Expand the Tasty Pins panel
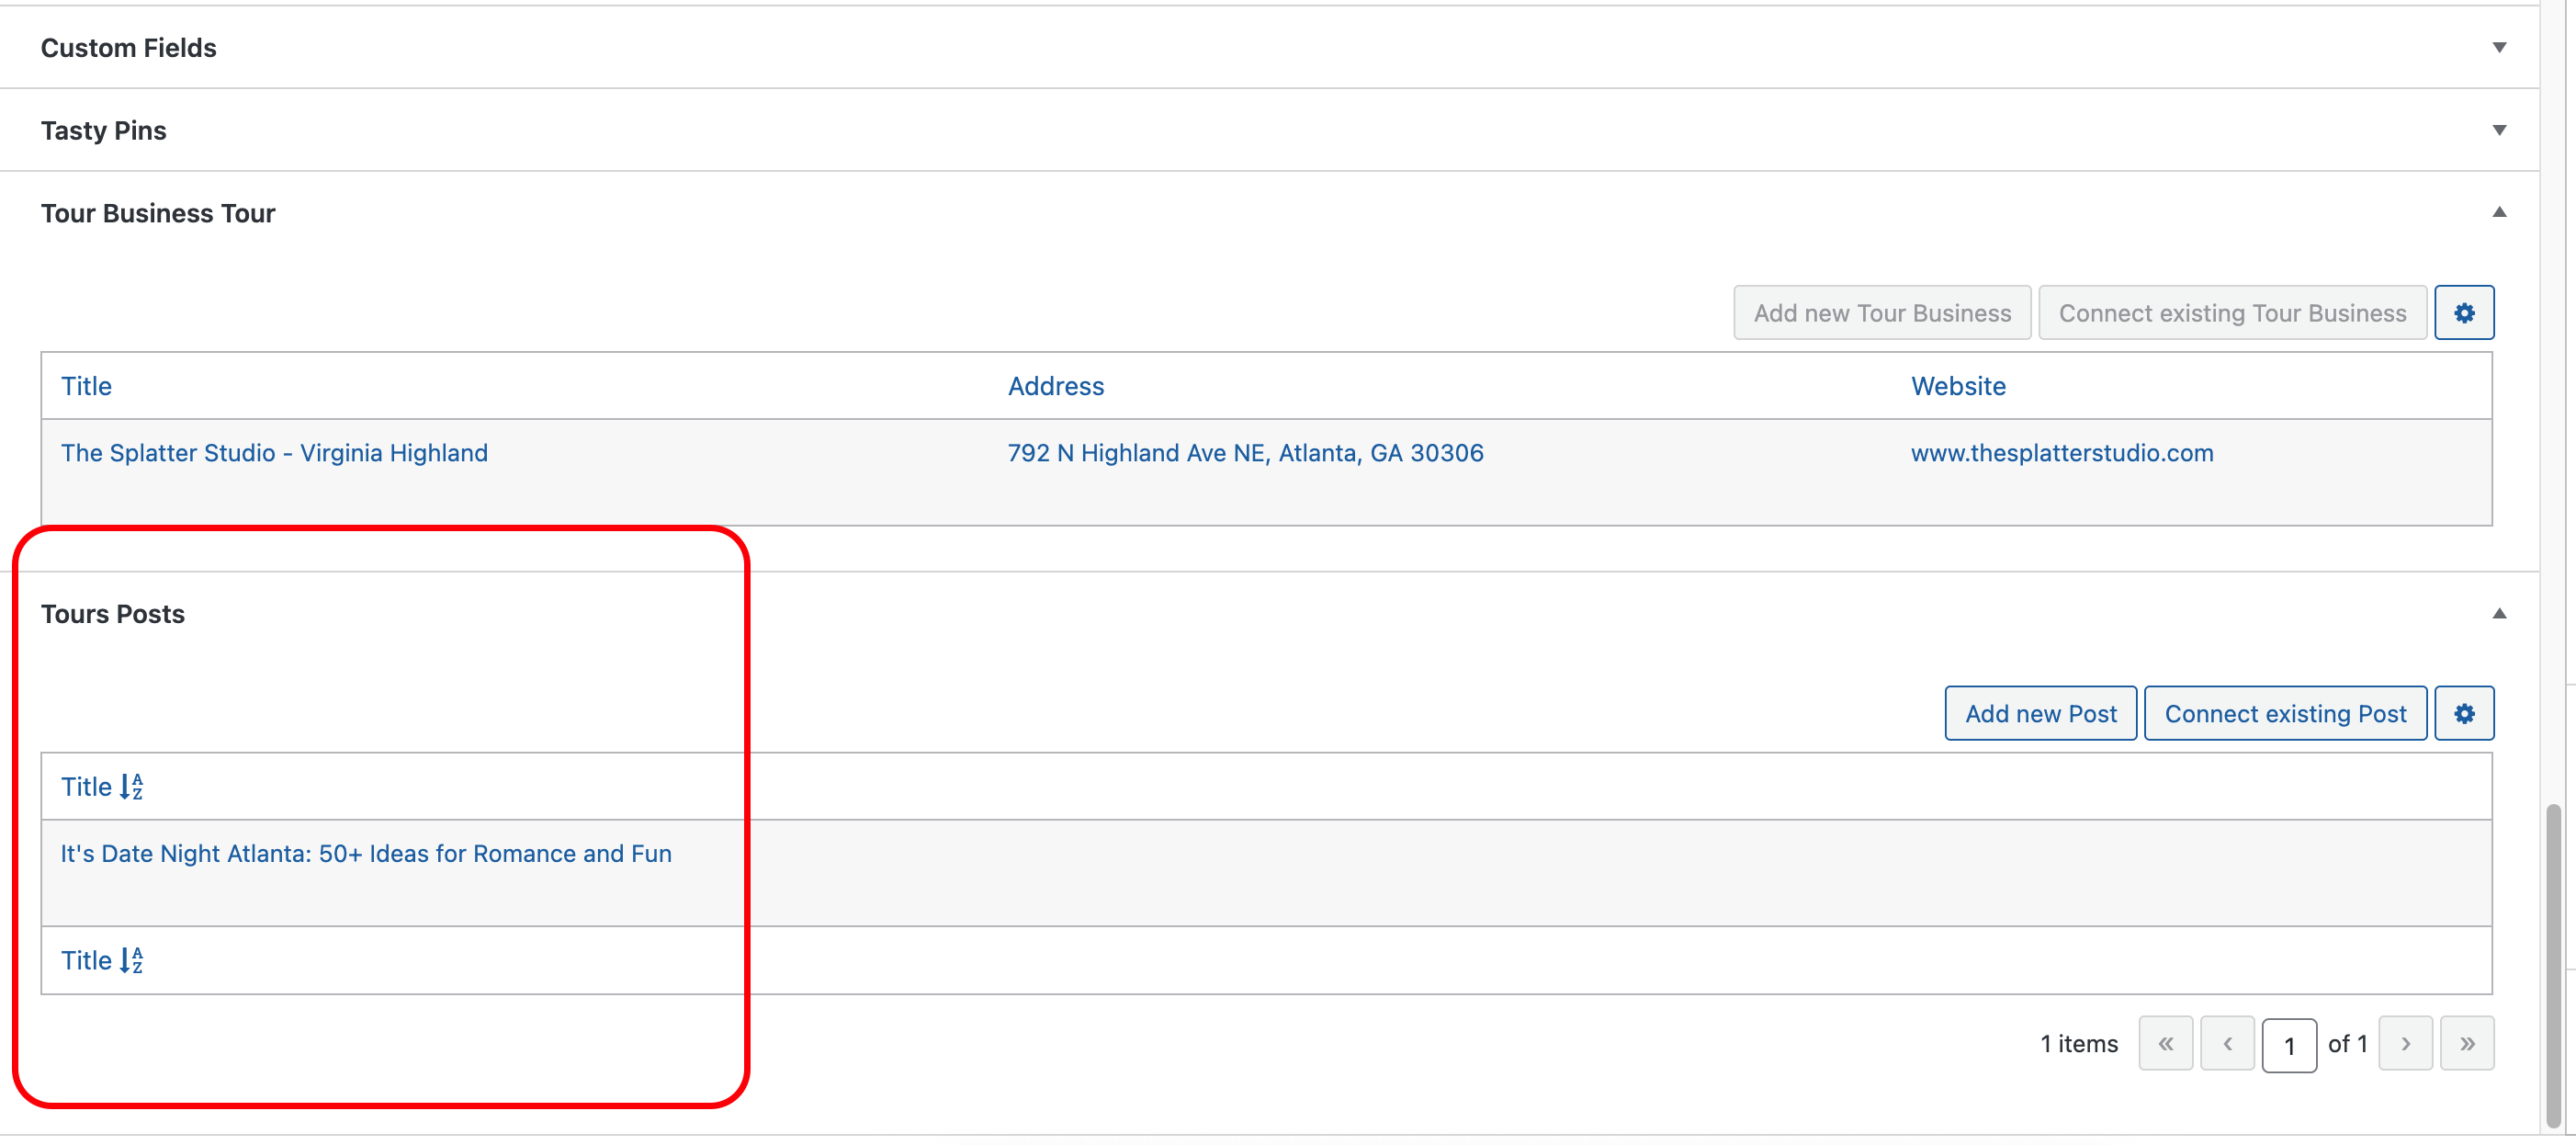 2498,130
